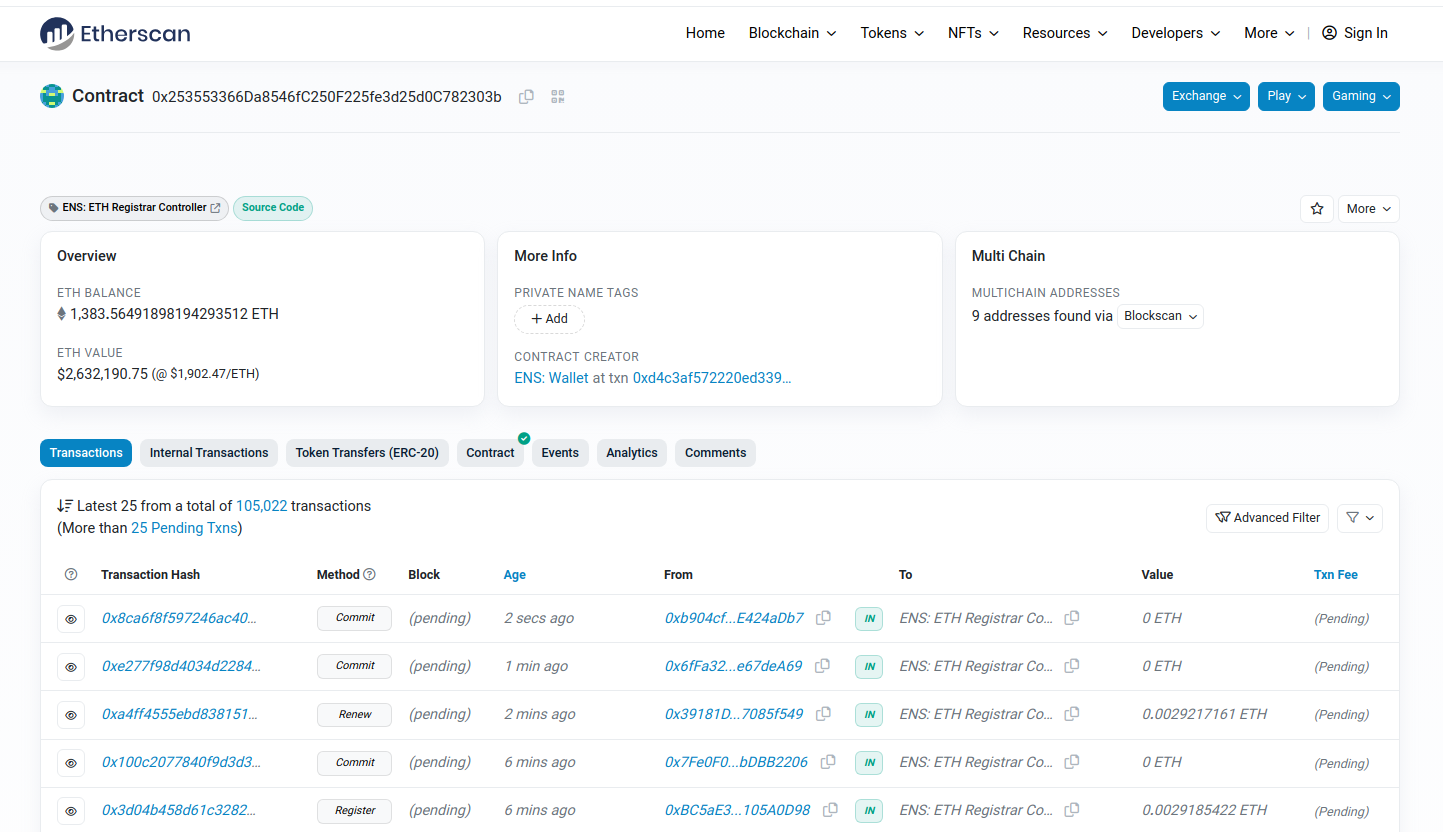1443x832 pixels.
Task: Add contract to watch list with star
Action: 1317,208
